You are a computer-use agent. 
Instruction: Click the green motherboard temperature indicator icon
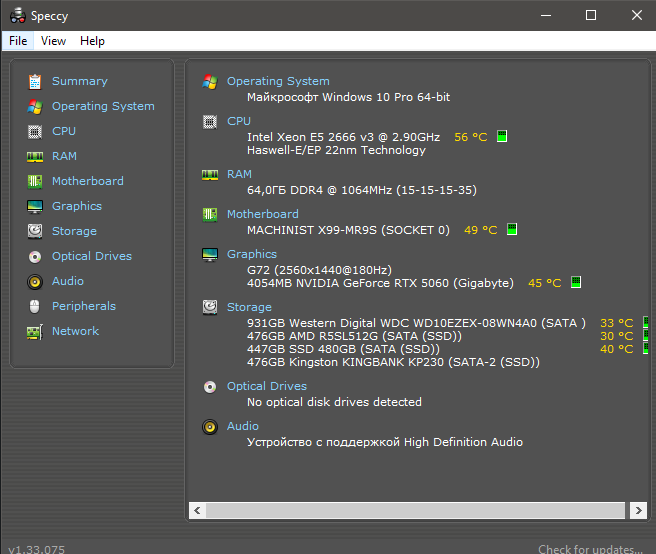[x=512, y=229]
